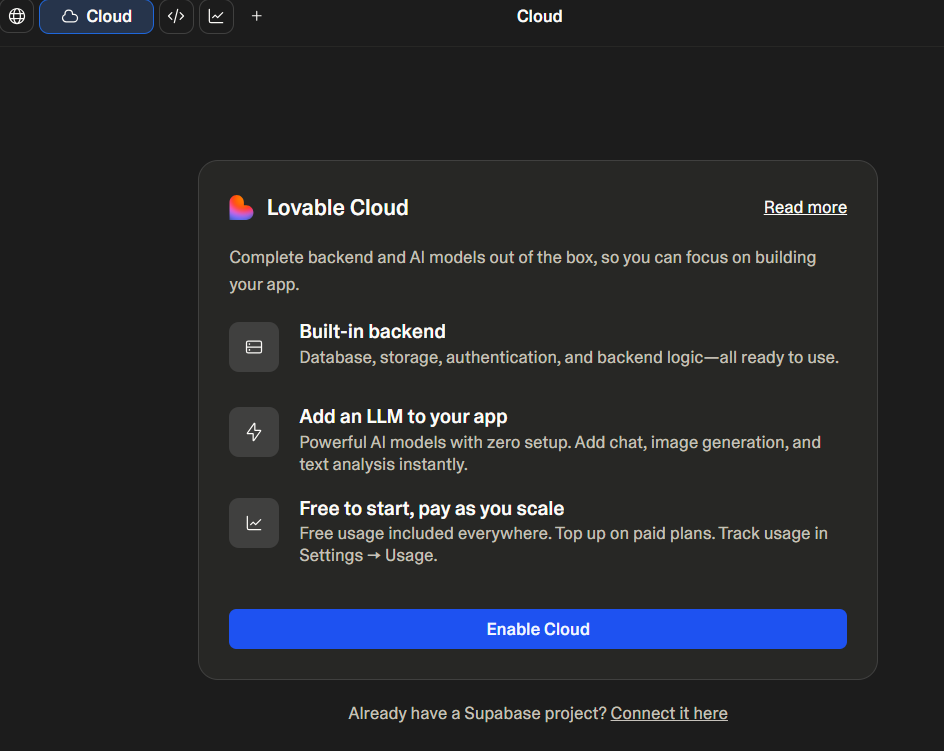Click the 'Database, storage, authentication' description
Image resolution: width=944 pixels, height=751 pixels.
(569, 357)
